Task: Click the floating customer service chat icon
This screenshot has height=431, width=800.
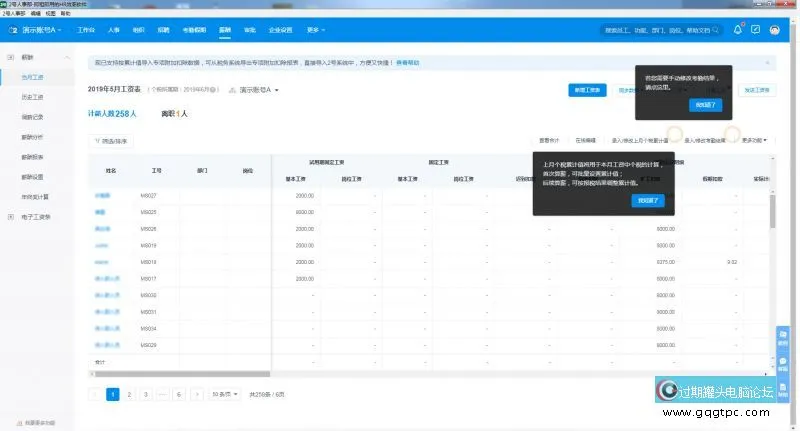Action: click(x=782, y=362)
